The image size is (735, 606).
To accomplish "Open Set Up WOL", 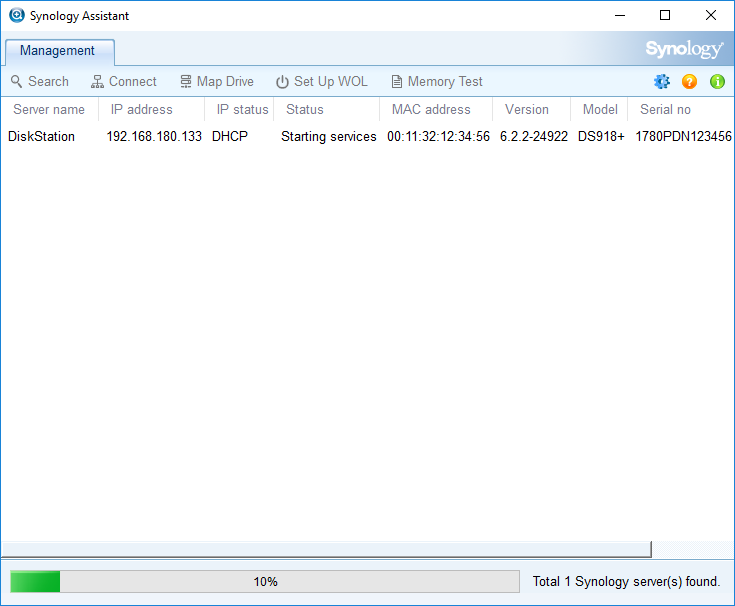I will (x=322, y=82).
